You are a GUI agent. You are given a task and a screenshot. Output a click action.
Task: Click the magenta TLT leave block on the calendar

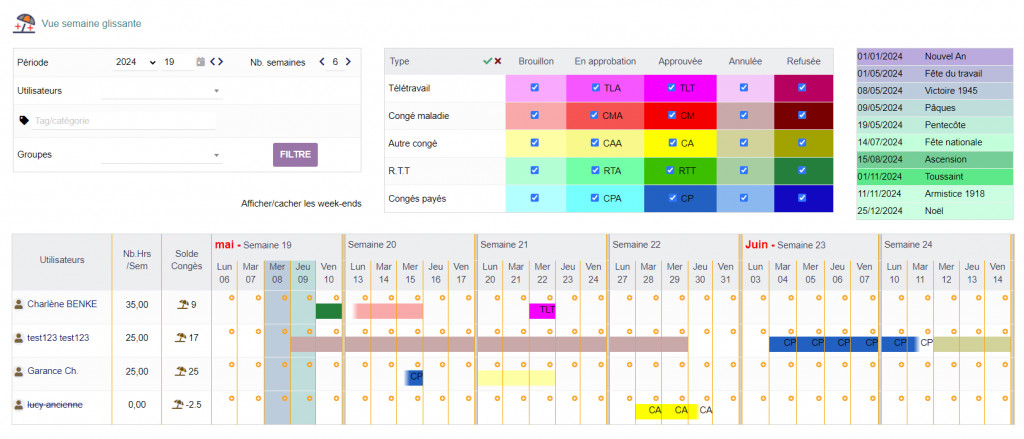point(542,311)
